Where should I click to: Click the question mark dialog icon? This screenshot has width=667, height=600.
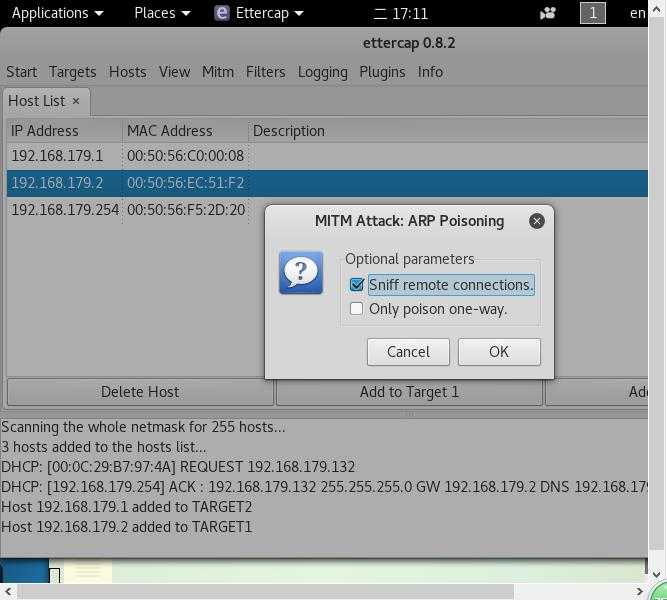(301, 272)
